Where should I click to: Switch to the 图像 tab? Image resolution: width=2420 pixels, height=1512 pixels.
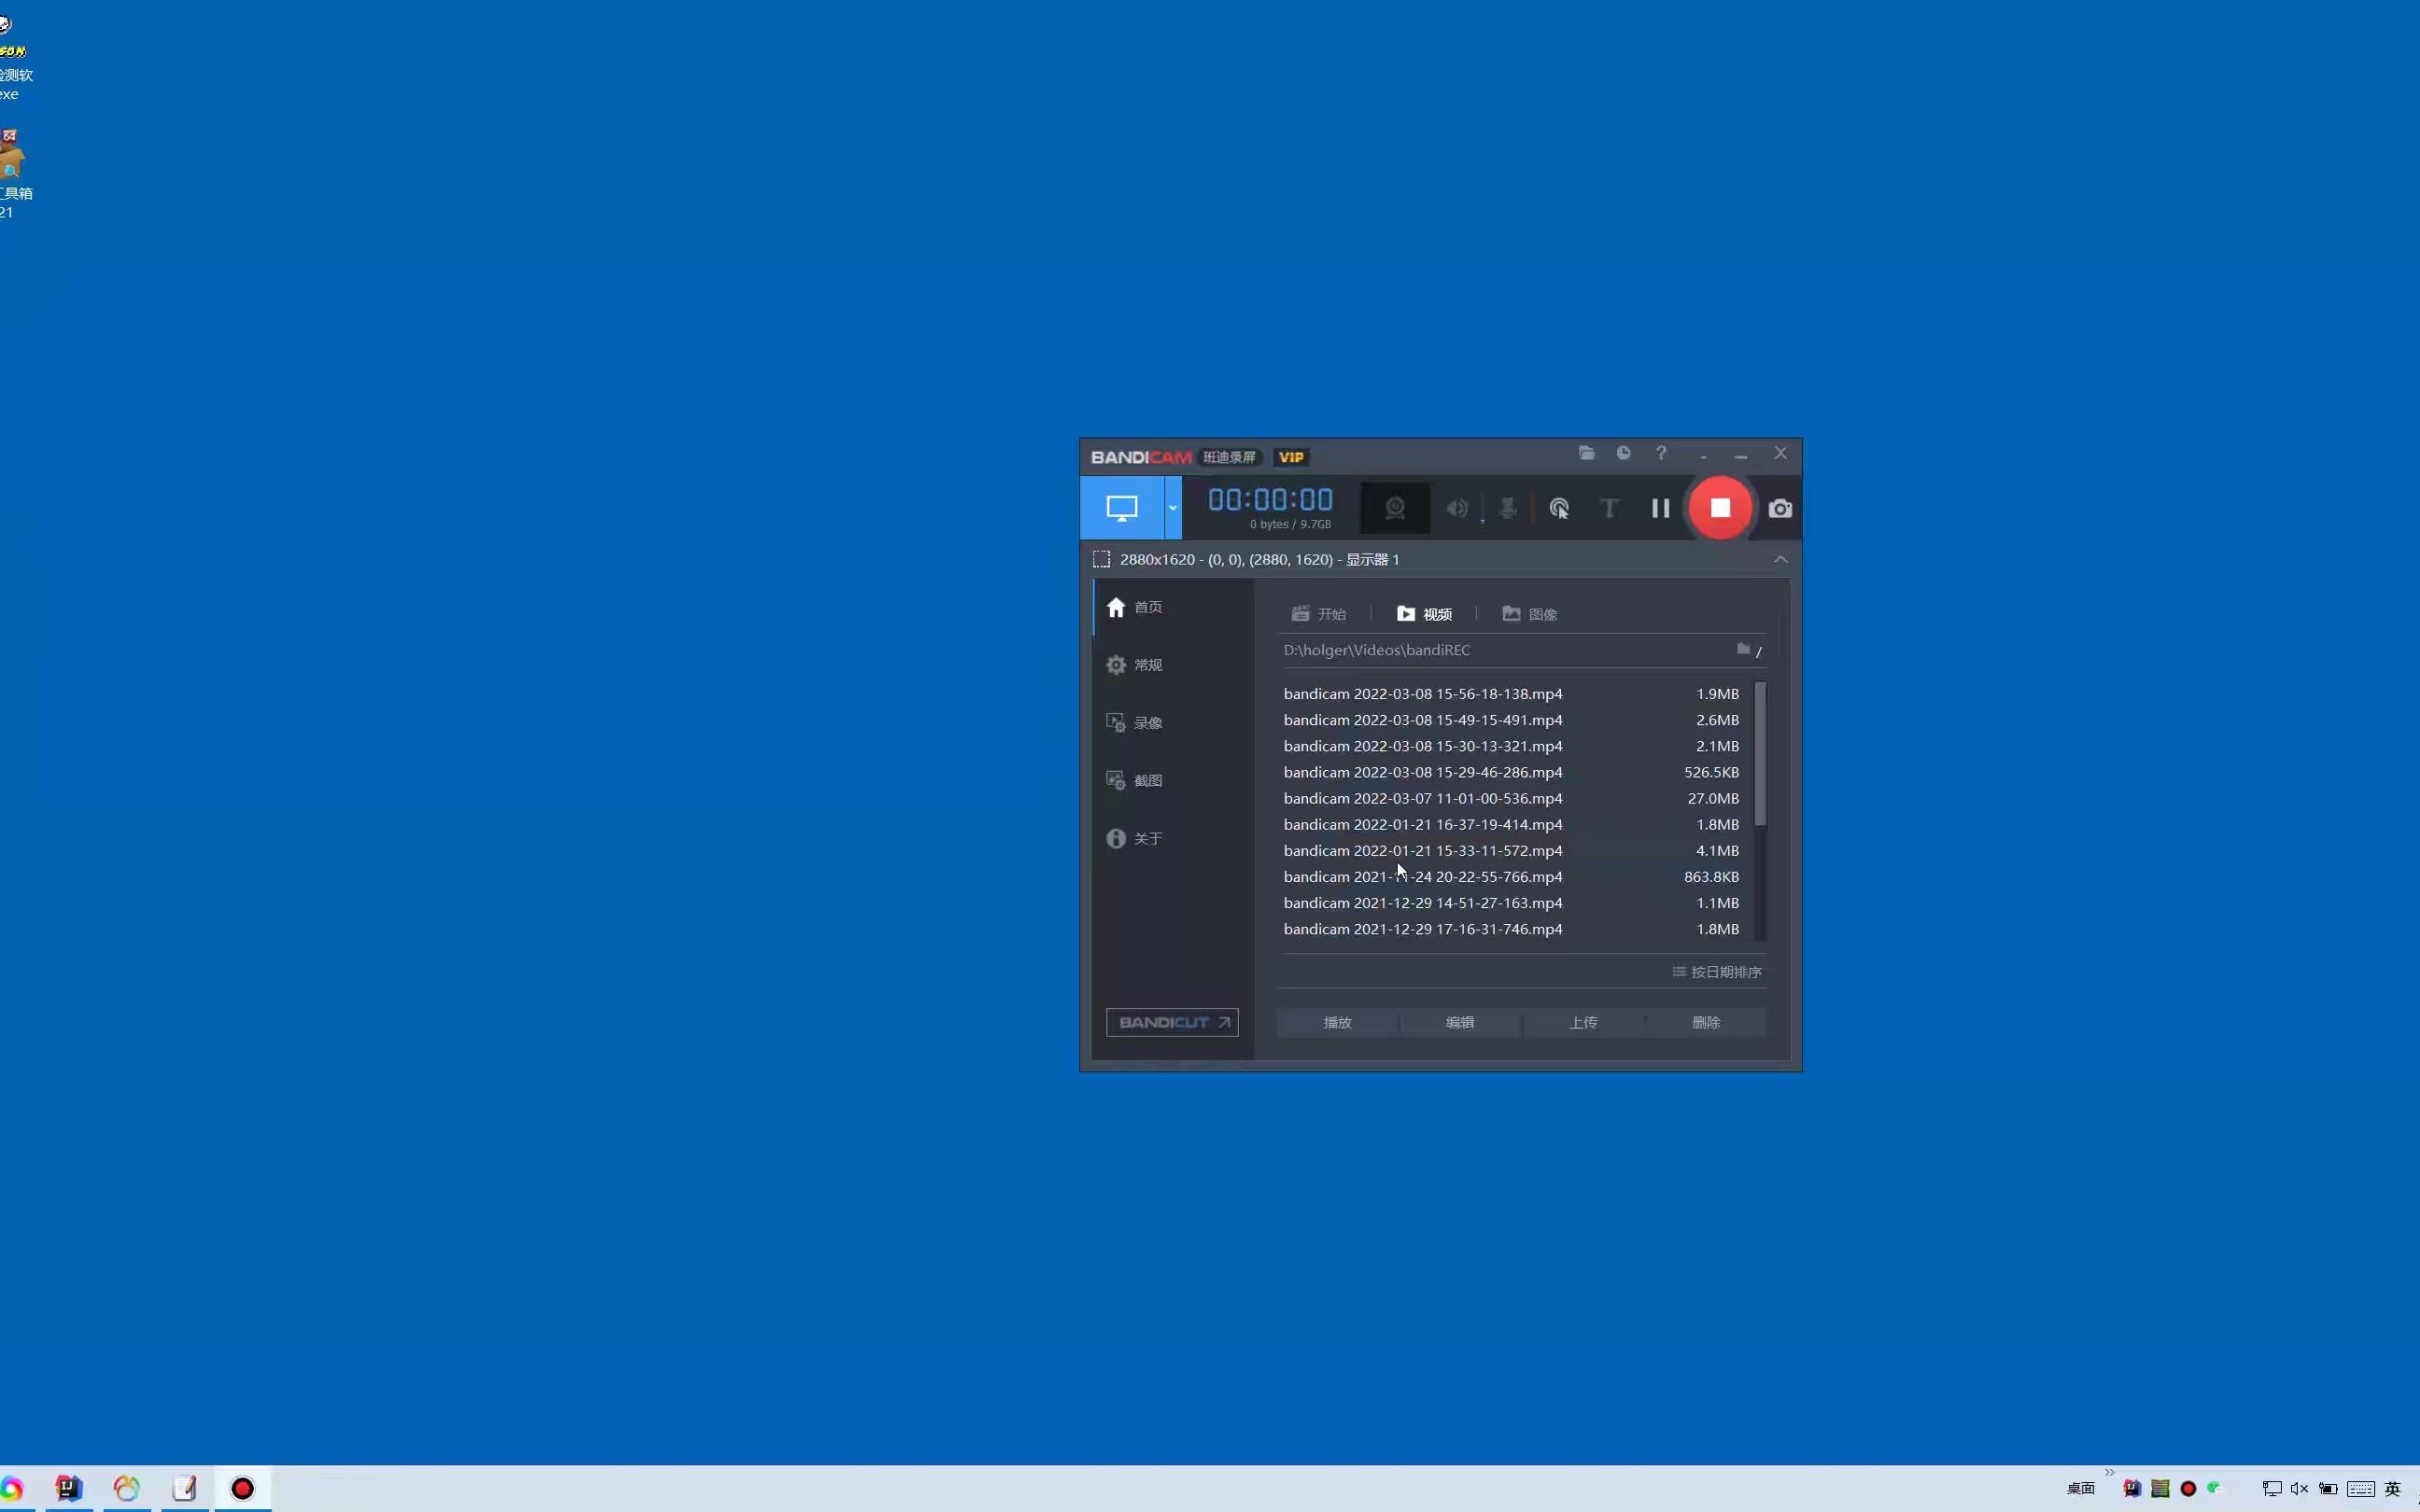[1530, 614]
